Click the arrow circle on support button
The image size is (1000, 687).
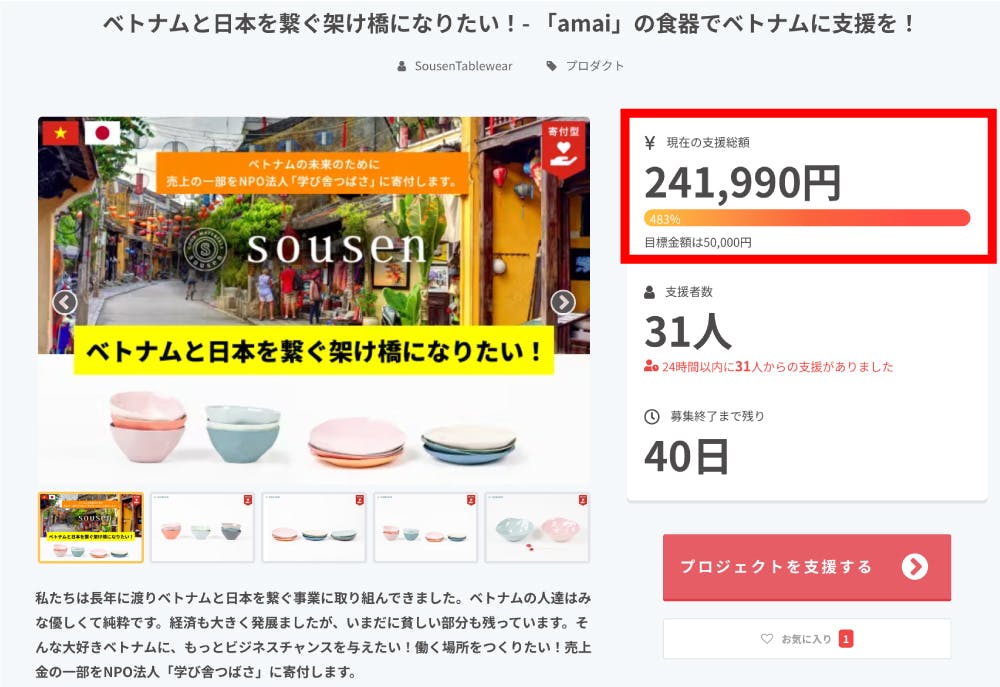(914, 567)
